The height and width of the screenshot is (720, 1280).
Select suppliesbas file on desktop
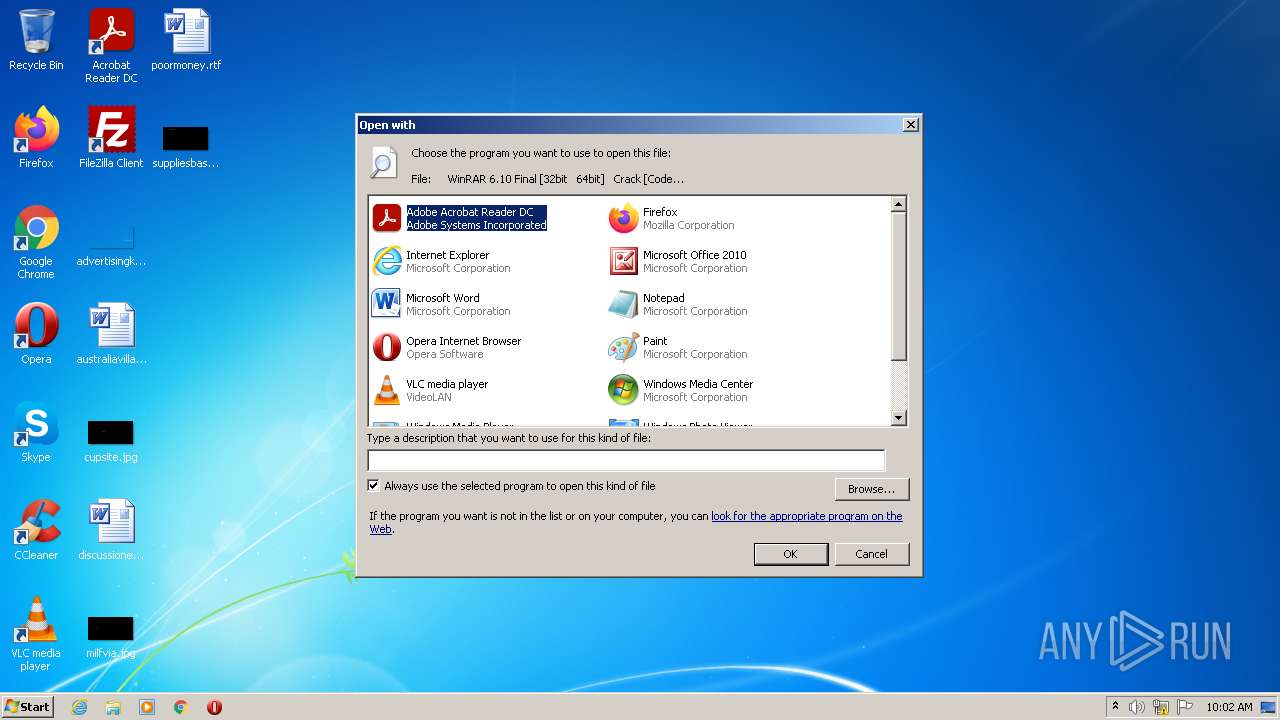(x=186, y=146)
